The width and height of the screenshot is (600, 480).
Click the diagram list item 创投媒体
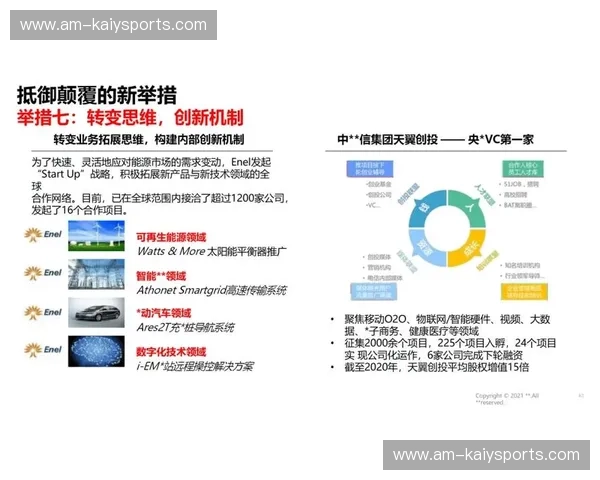tap(377, 256)
